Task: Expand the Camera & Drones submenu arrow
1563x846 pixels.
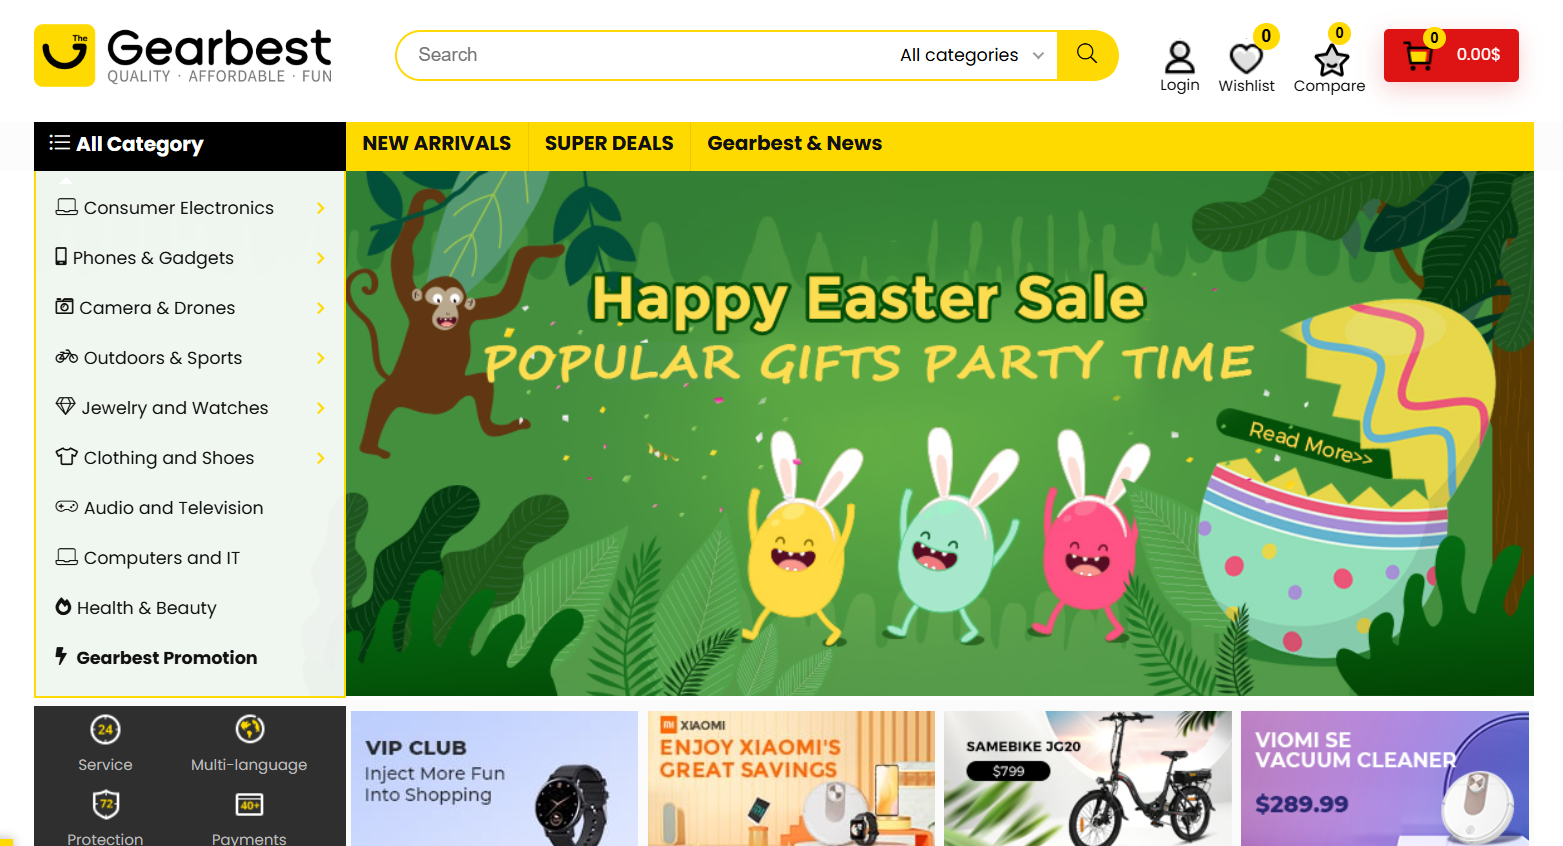Action: (321, 308)
